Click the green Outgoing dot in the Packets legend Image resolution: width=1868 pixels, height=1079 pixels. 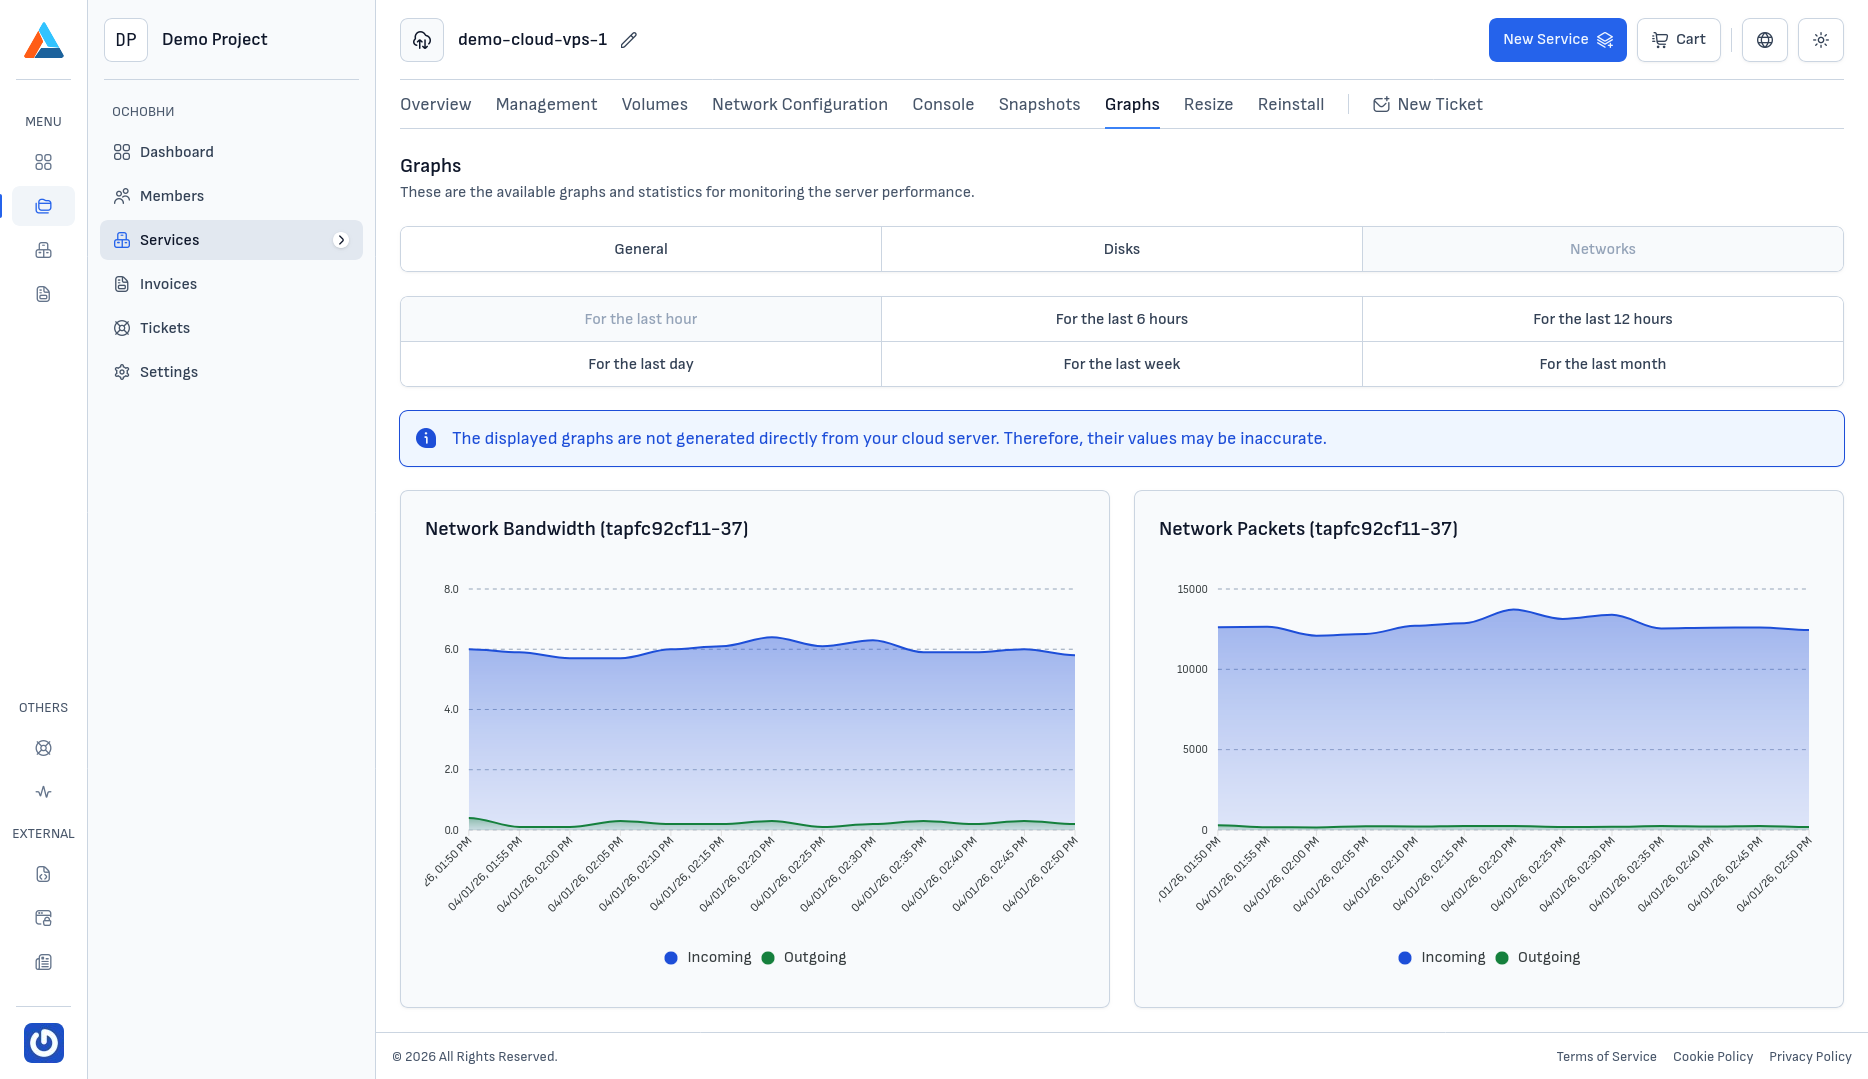[1502, 958]
